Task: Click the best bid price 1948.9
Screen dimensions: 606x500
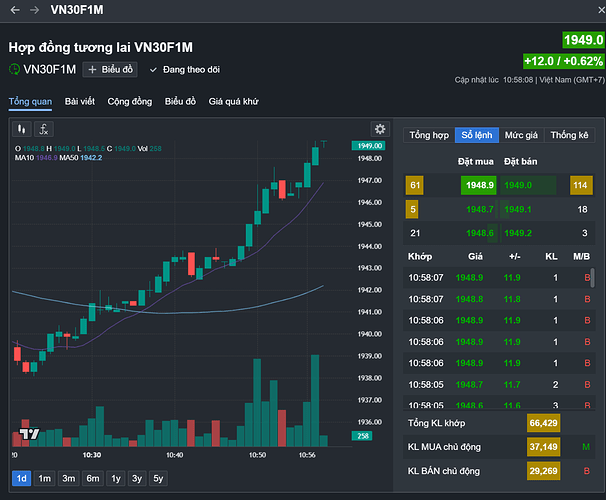Action: pyautogui.click(x=480, y=185)
